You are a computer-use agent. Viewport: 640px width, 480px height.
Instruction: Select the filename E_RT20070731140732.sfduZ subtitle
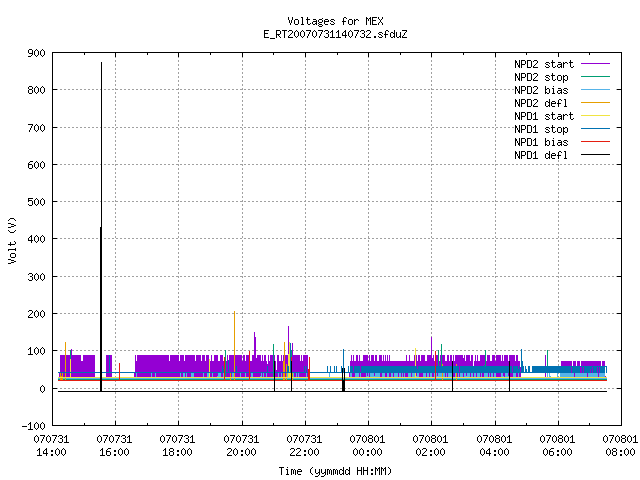click(x=335, y=34)
